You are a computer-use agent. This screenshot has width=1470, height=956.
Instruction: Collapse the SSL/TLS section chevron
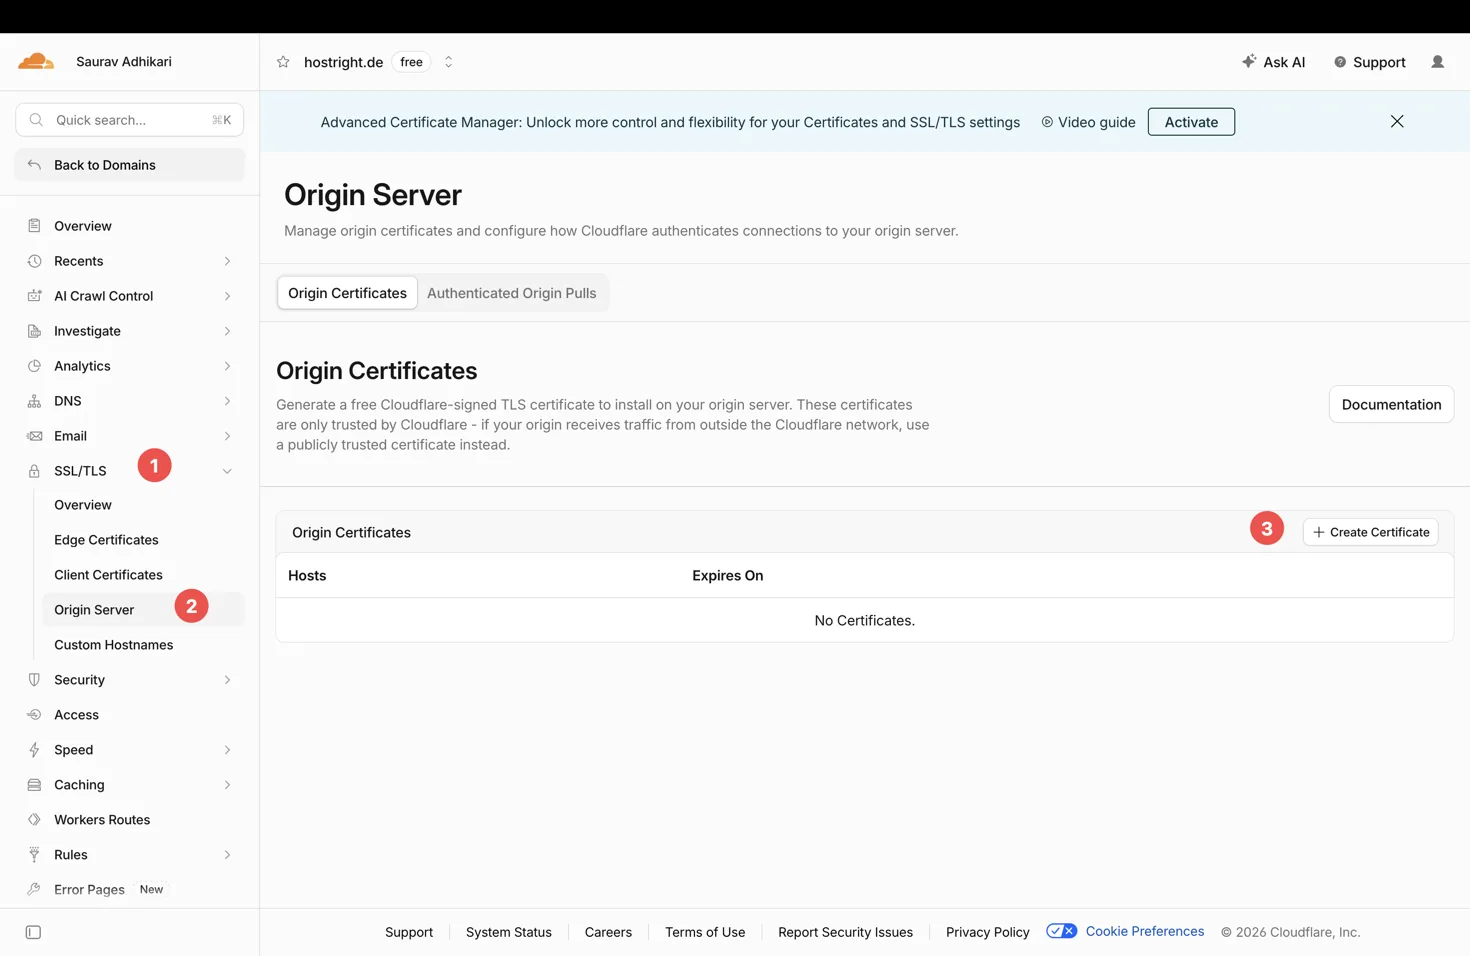click(x=227, y=471)
